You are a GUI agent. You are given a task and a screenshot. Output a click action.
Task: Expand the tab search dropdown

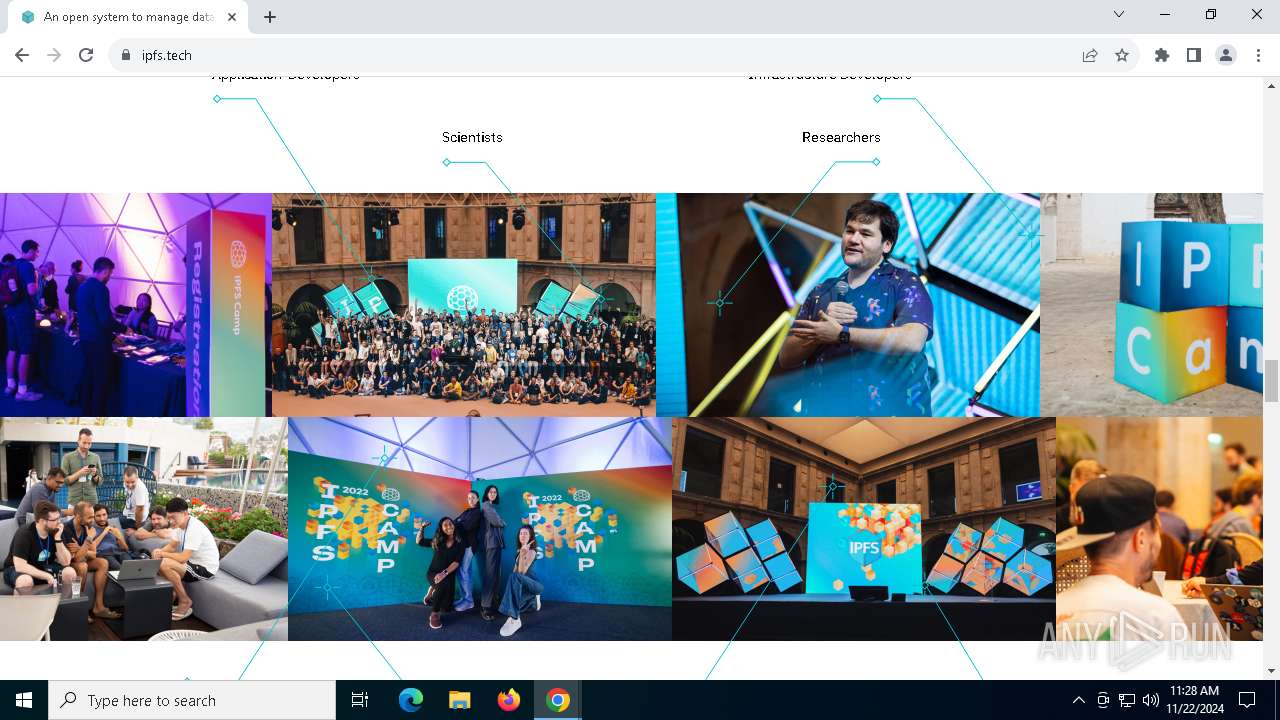click(x=1119, y=14)
